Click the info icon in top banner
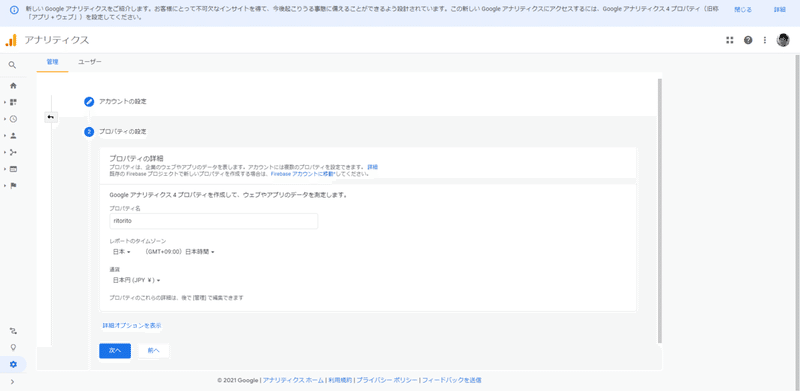The height and width of the screenshot is (391, 800). point(14,10)
